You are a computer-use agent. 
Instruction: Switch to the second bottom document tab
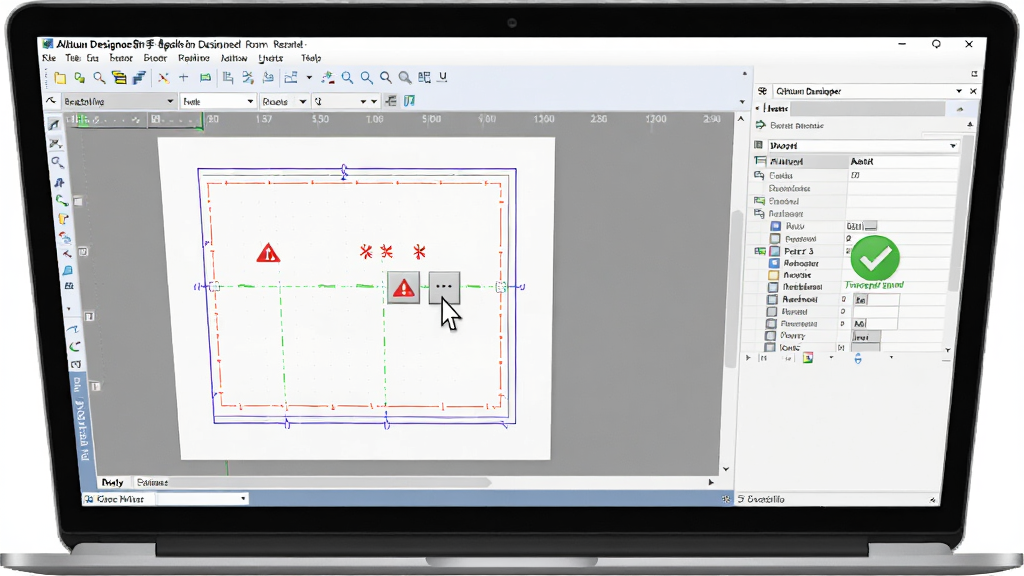(x=152, y=482)
